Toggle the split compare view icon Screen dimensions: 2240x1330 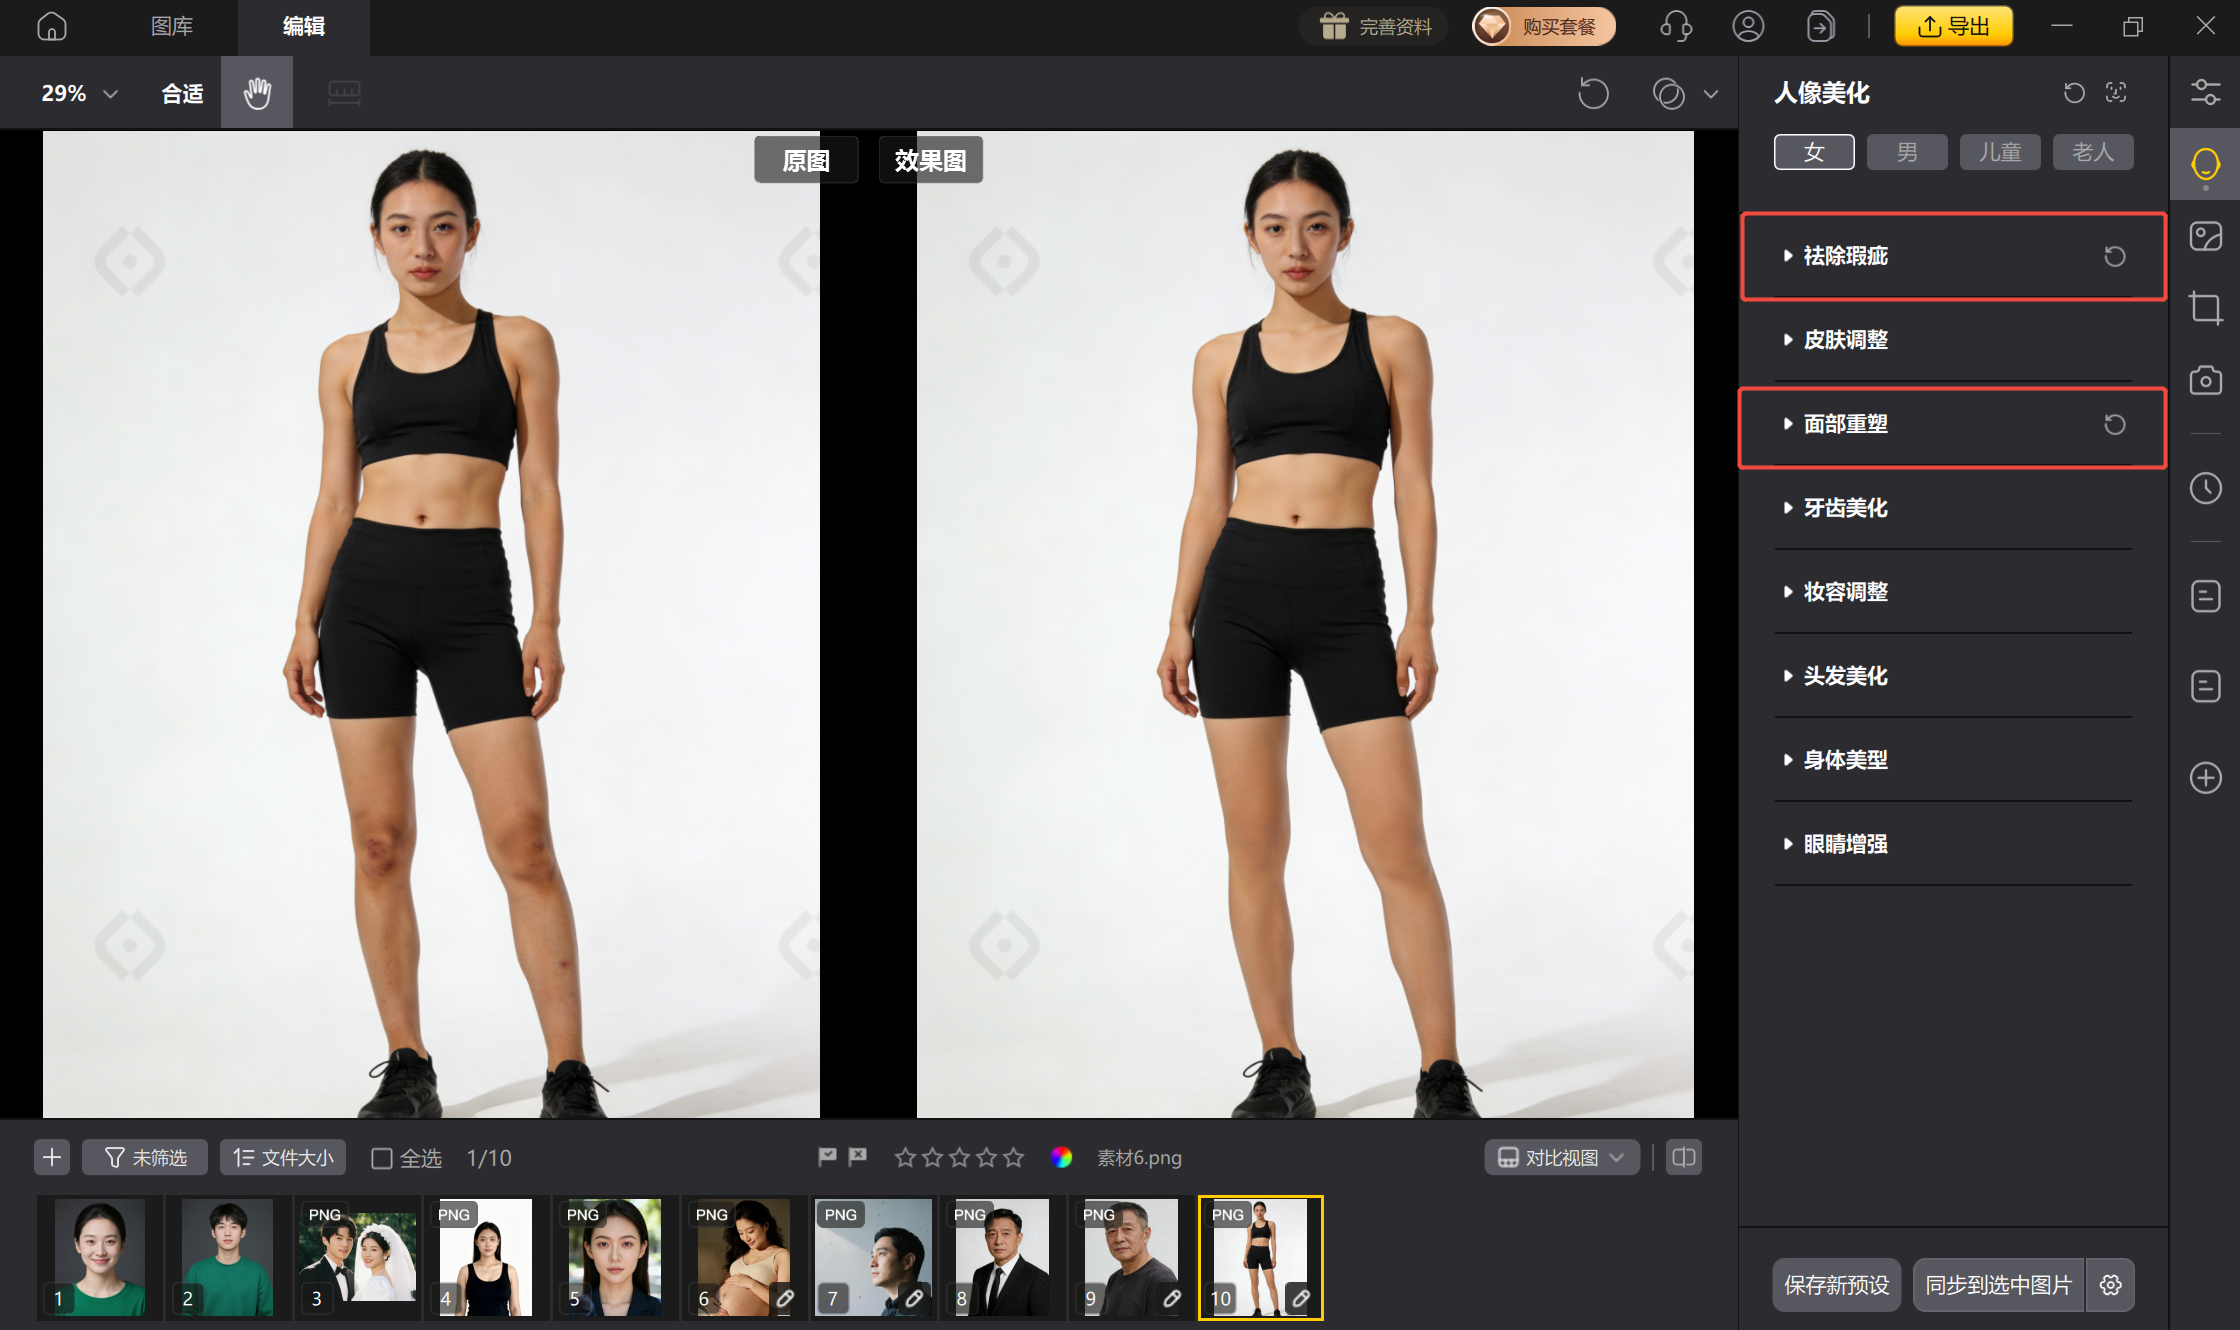(1684, 1157)
